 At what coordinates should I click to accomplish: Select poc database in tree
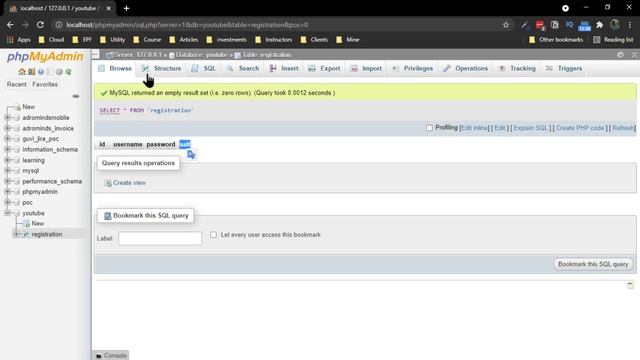tap(27, 202)
